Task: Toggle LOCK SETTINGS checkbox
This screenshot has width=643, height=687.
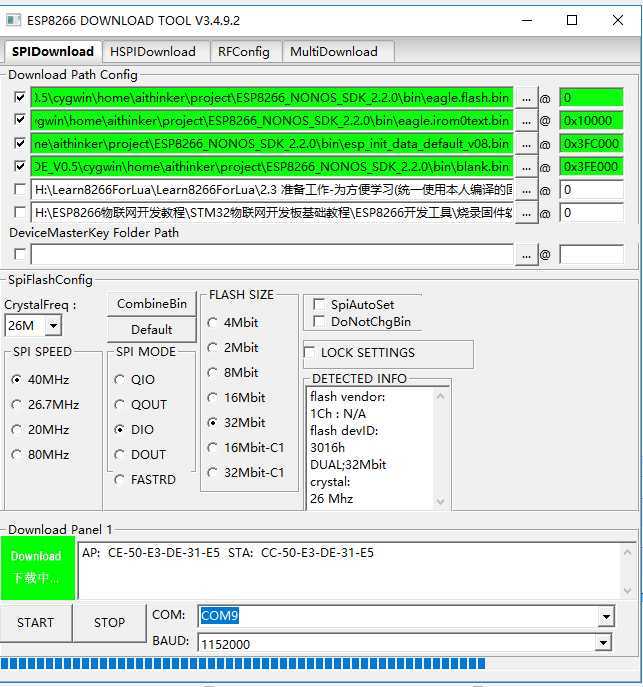Action: coord(309,352)
